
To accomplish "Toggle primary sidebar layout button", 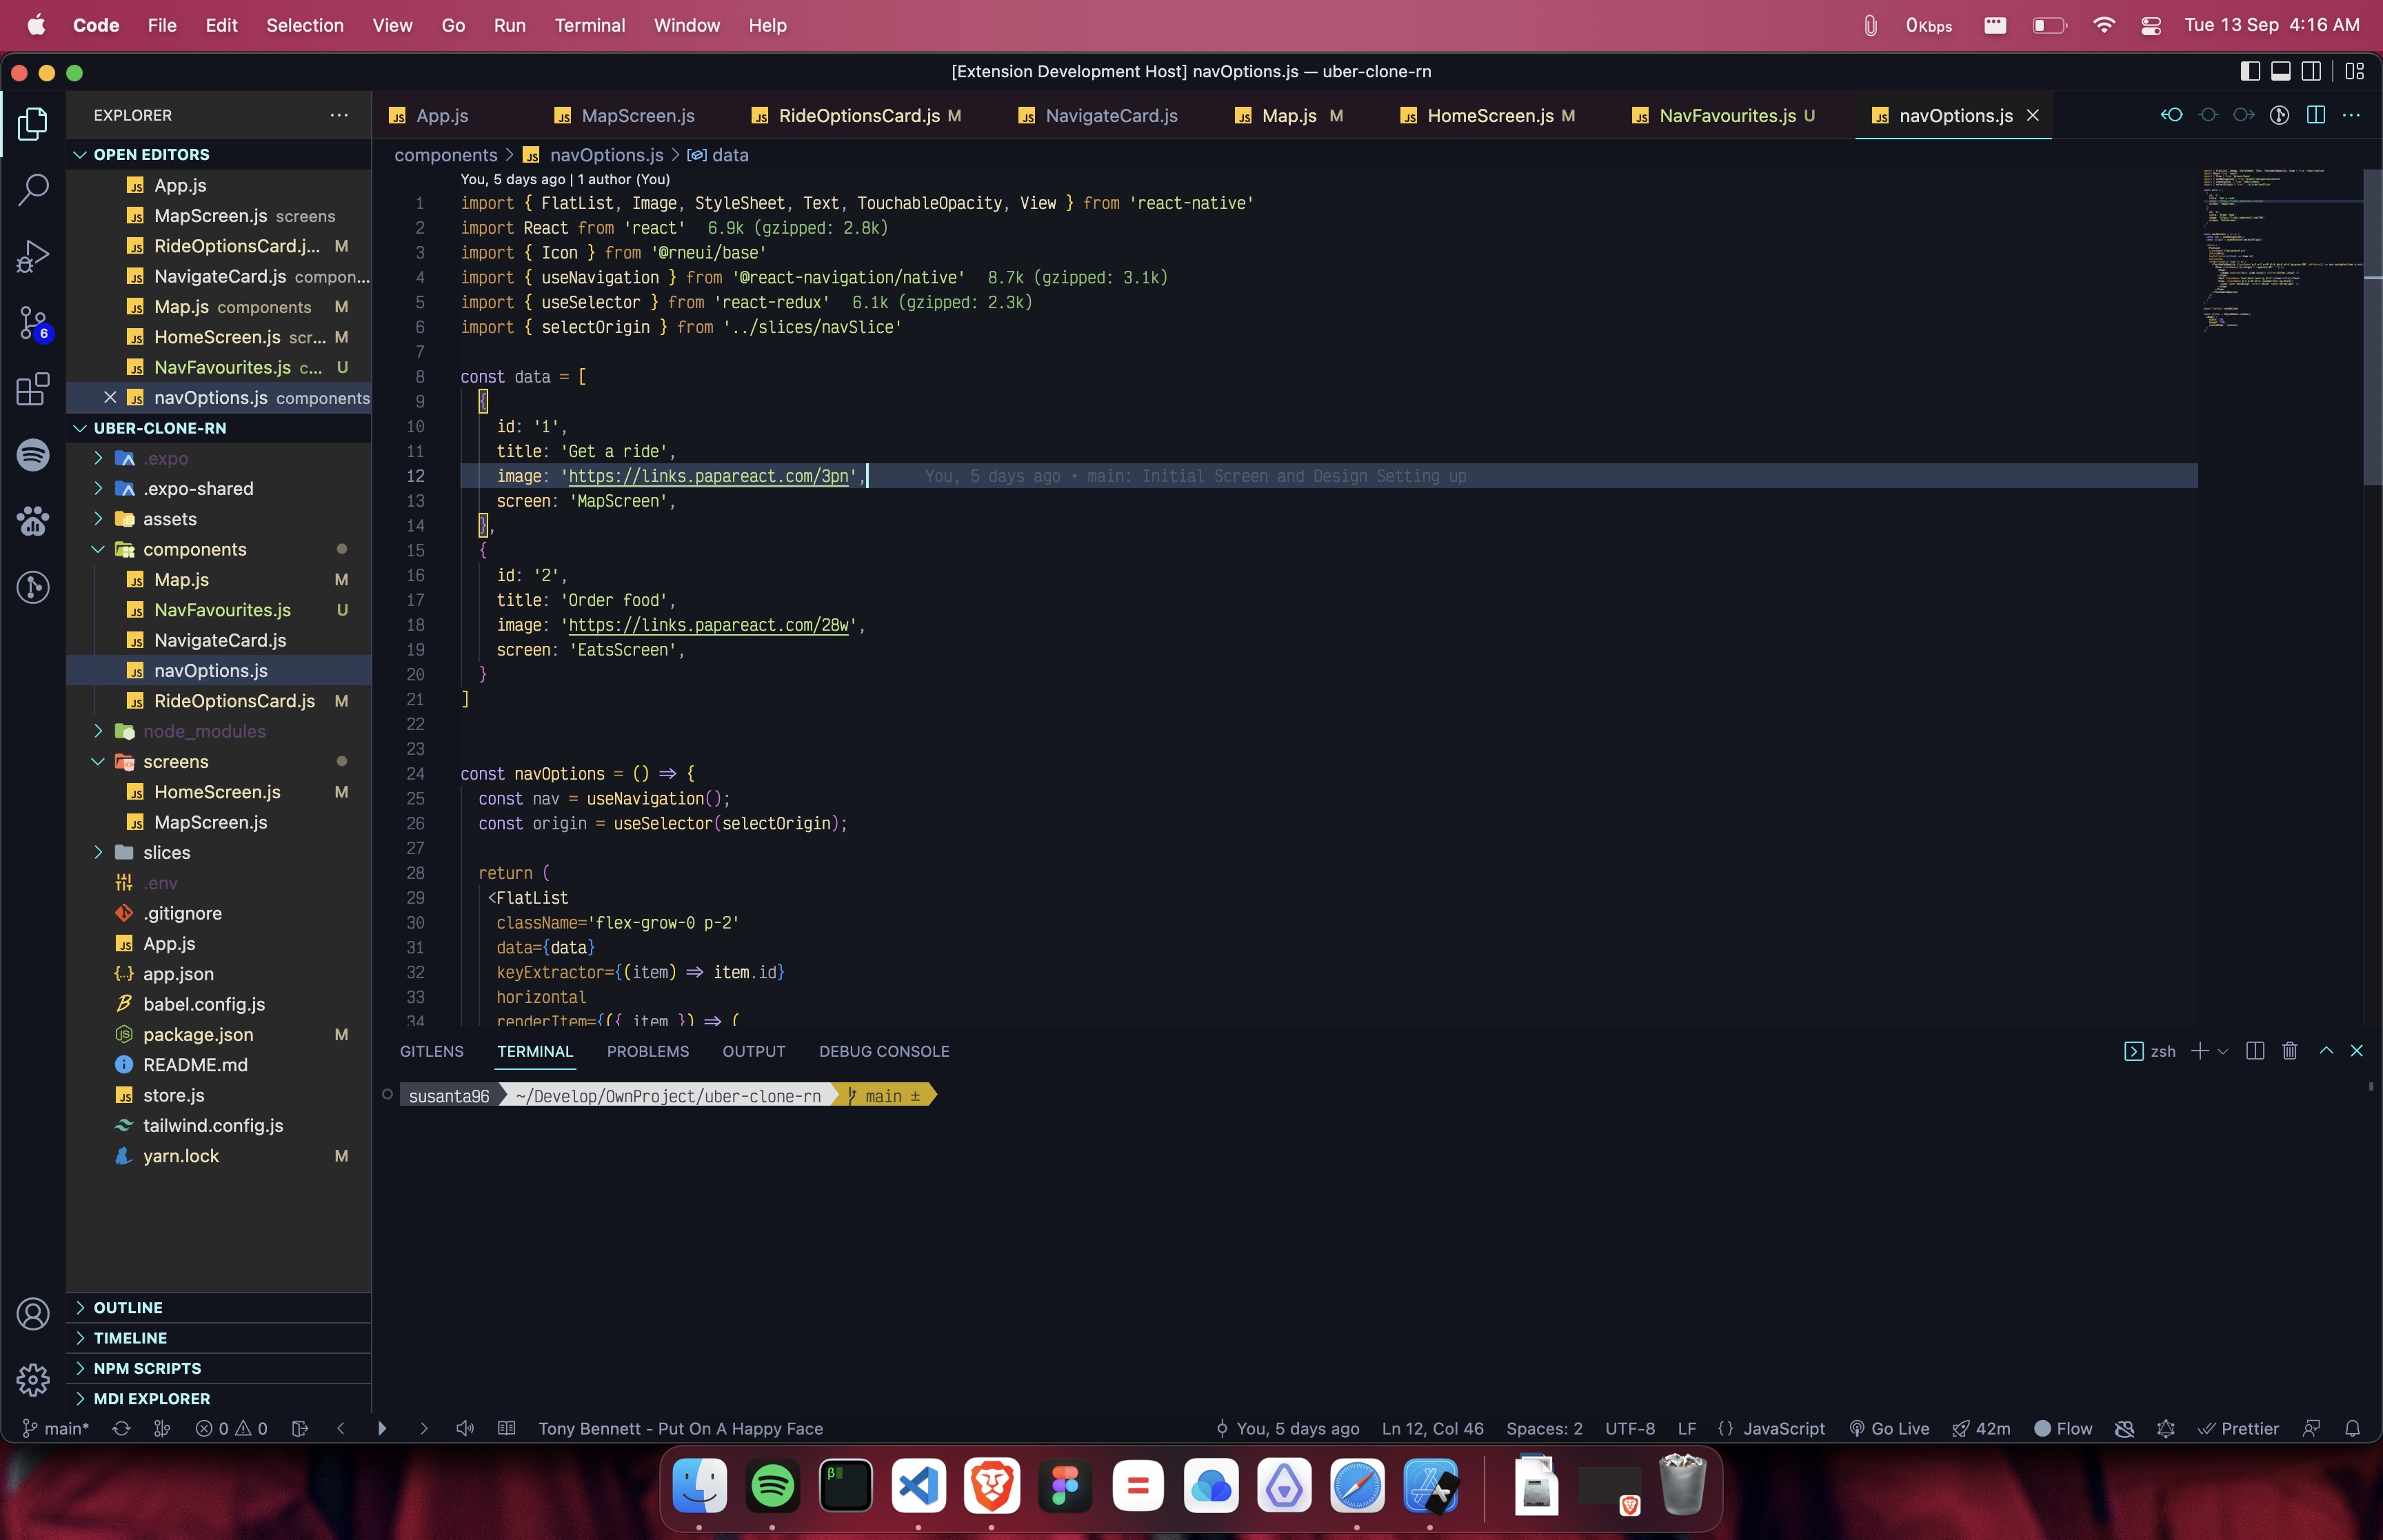I will pos(2249,71).
